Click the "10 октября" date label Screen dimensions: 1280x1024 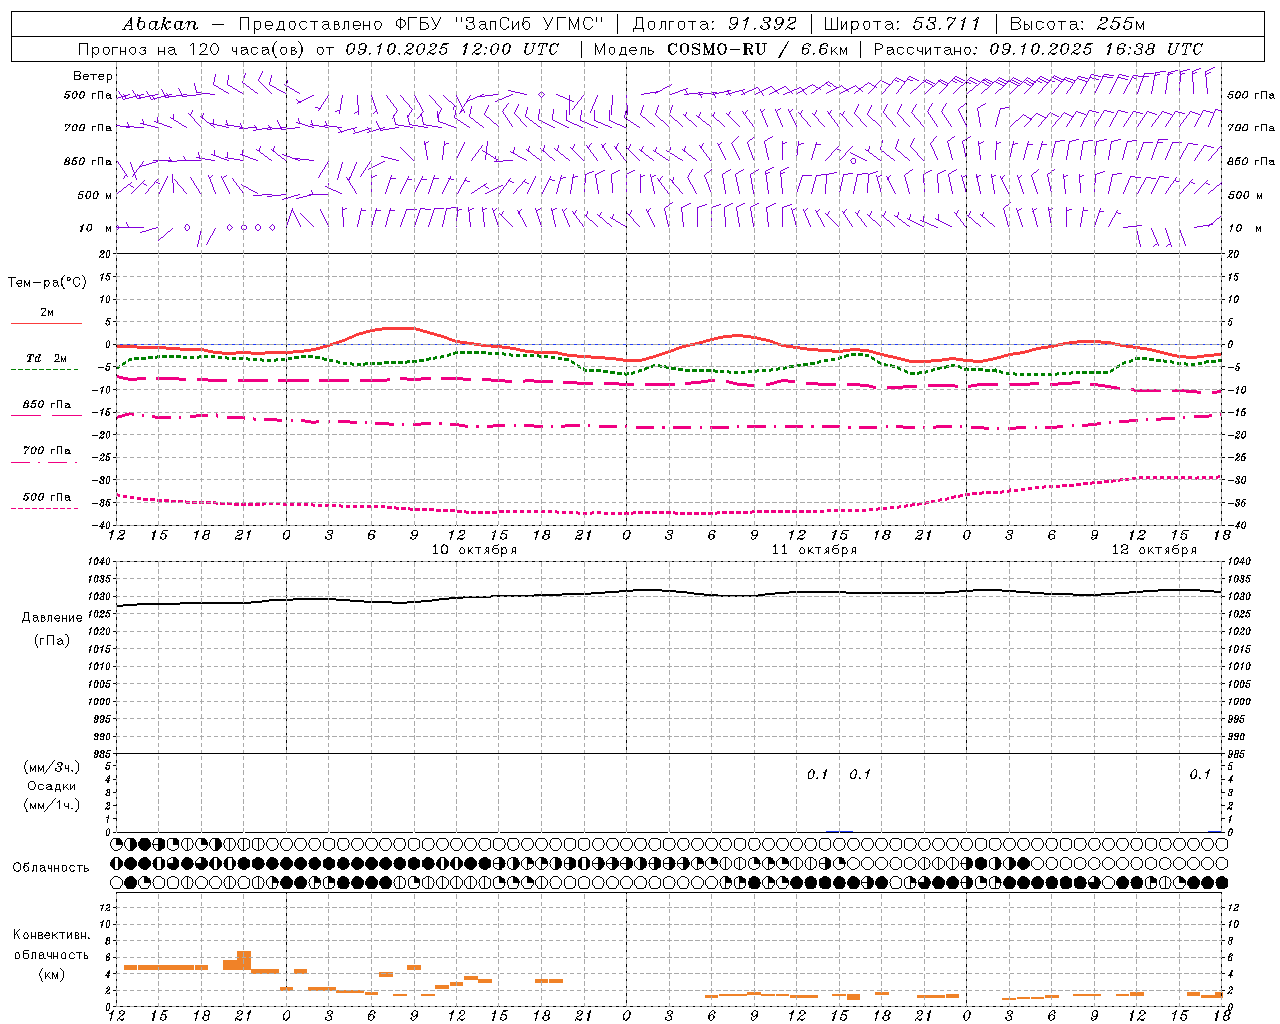click(x=474, y=550)
